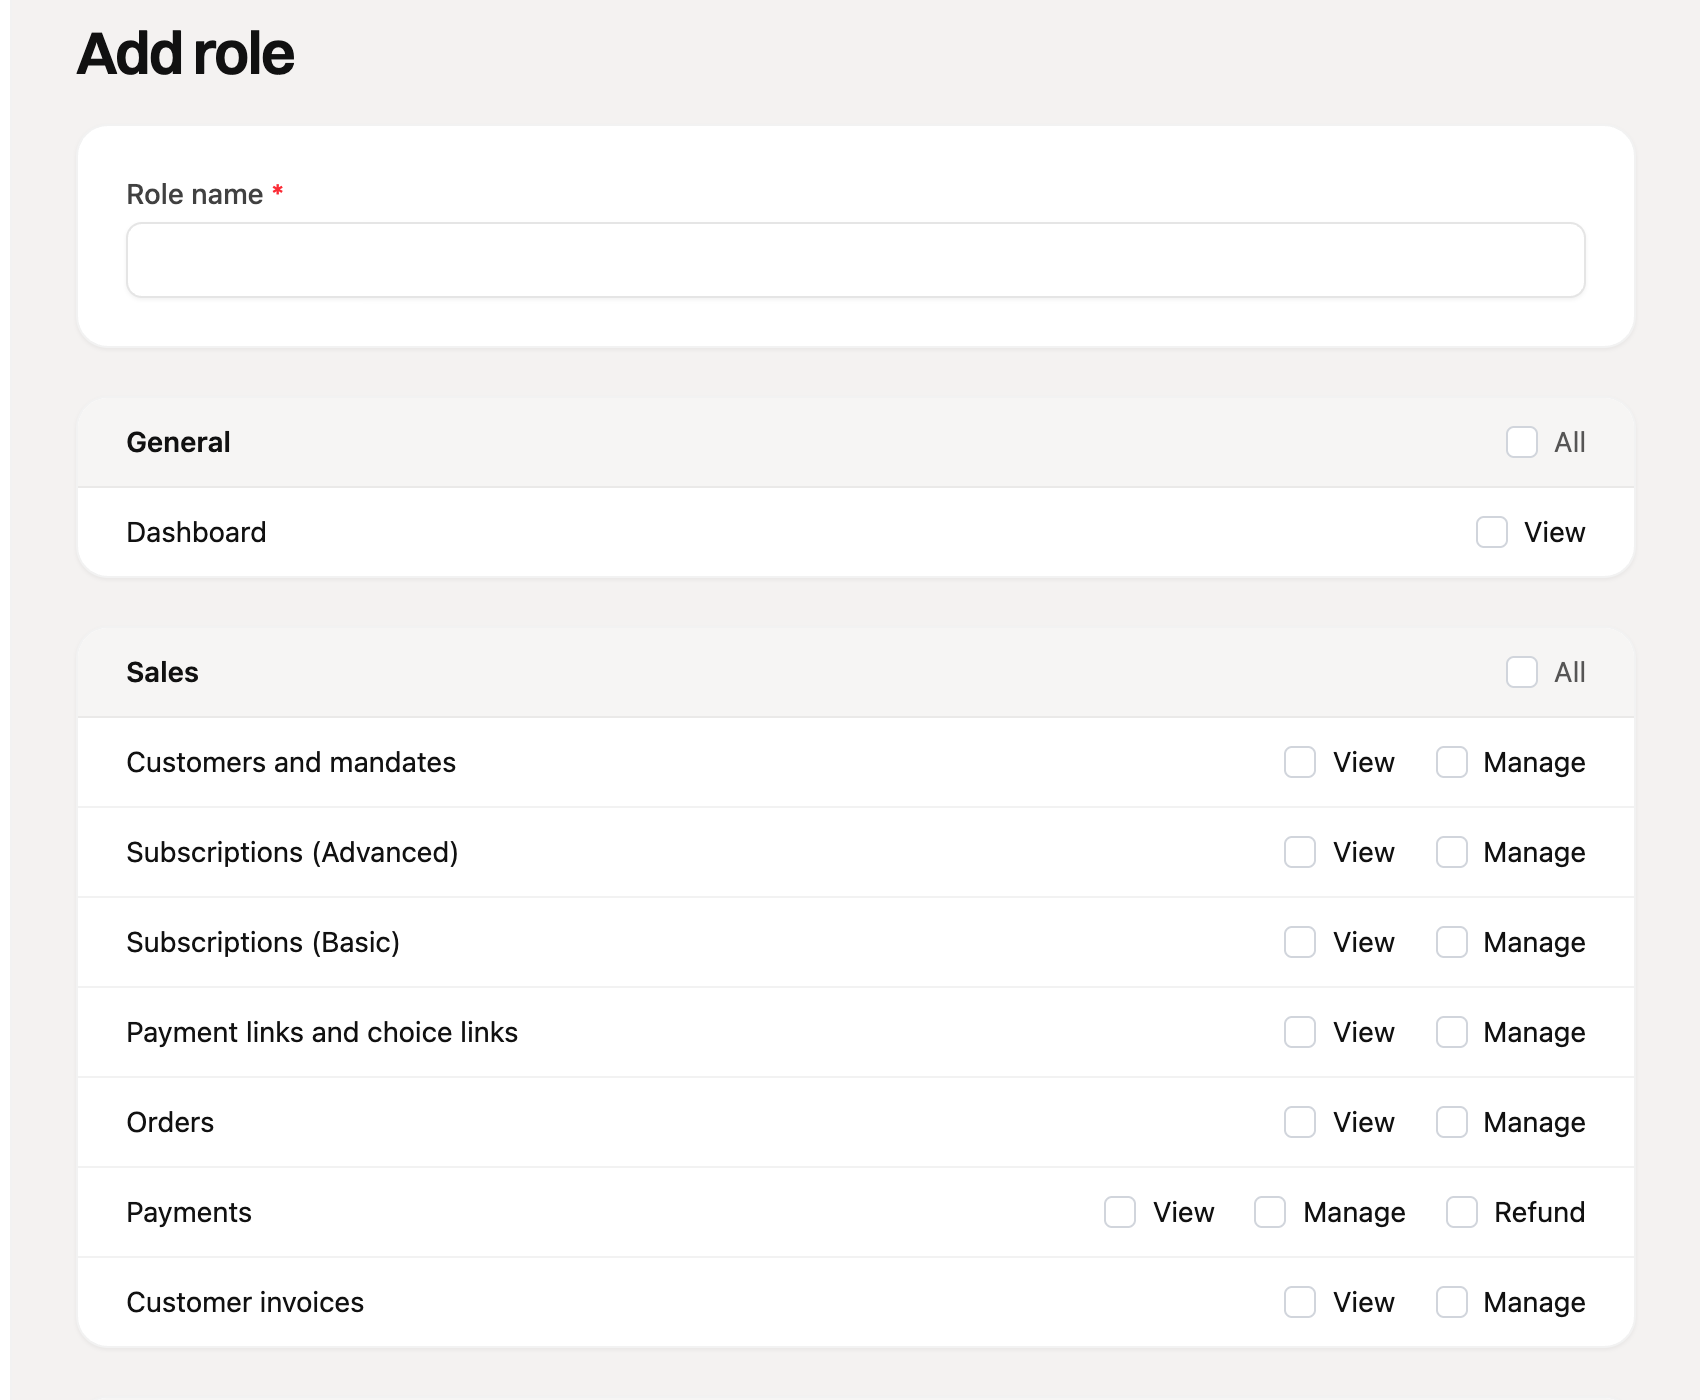Click the Add role page title
The height and width of the screenshot is (1400, 1700).
(186, 53)
